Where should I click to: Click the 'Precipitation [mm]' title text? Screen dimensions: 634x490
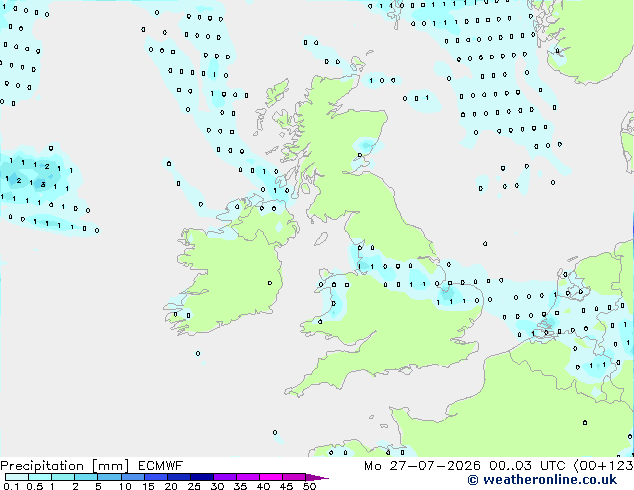[x=65, y=466]
